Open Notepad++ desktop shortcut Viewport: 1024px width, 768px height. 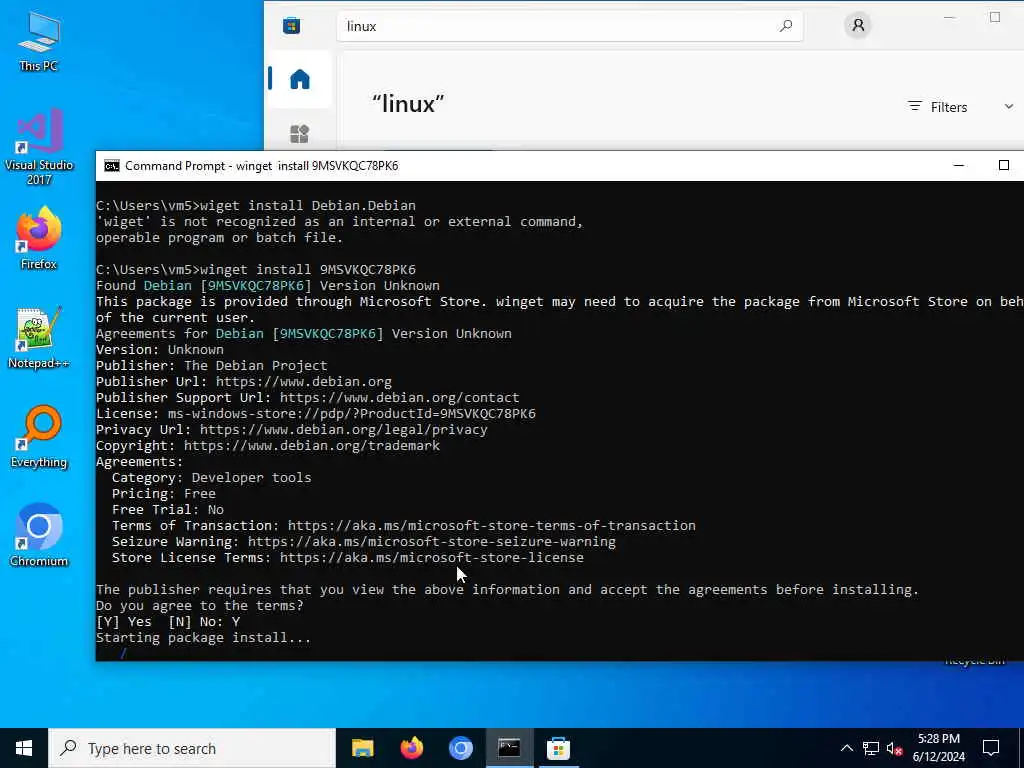pyautogui.click(x=39, y=338)
